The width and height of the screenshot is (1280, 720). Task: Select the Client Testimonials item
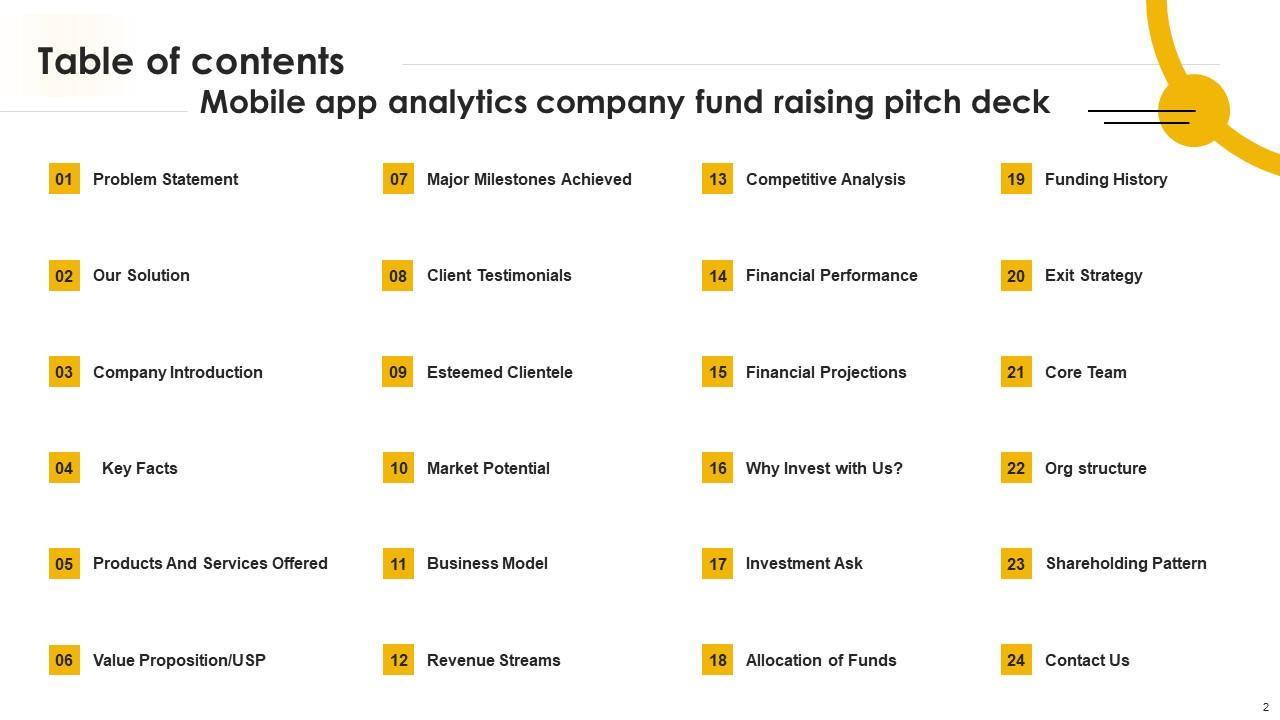point(499,276)
